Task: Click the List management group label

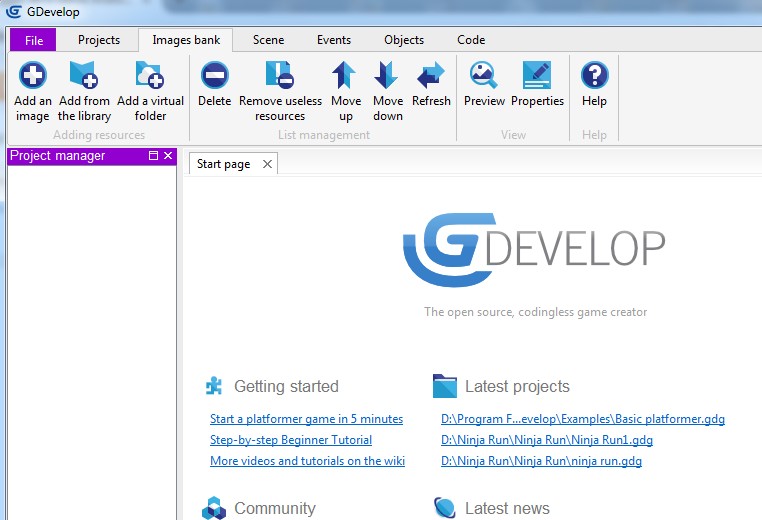Action: [x=324, y=135]
